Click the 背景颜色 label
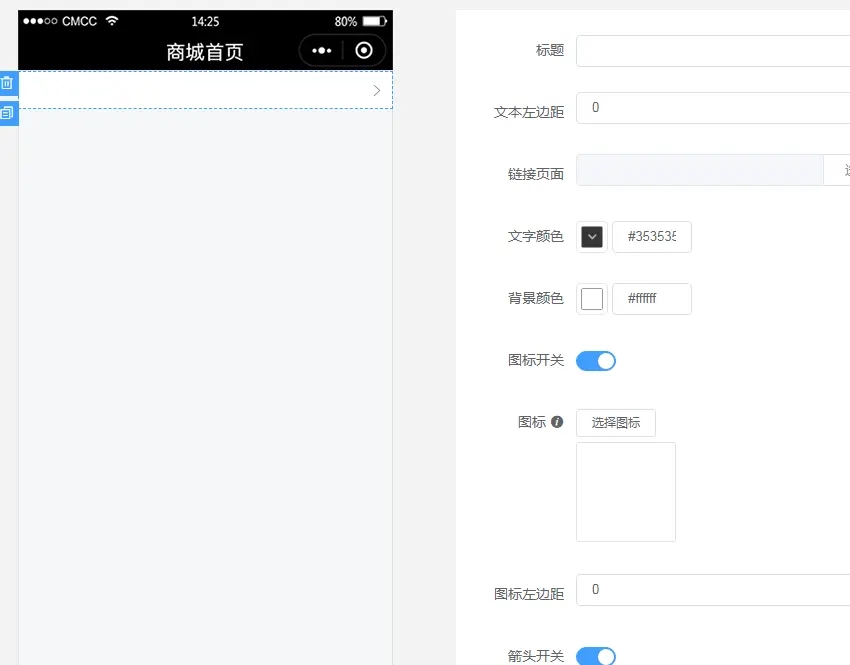This screenshot has height=665, width=850. click(x=536, y=298)
